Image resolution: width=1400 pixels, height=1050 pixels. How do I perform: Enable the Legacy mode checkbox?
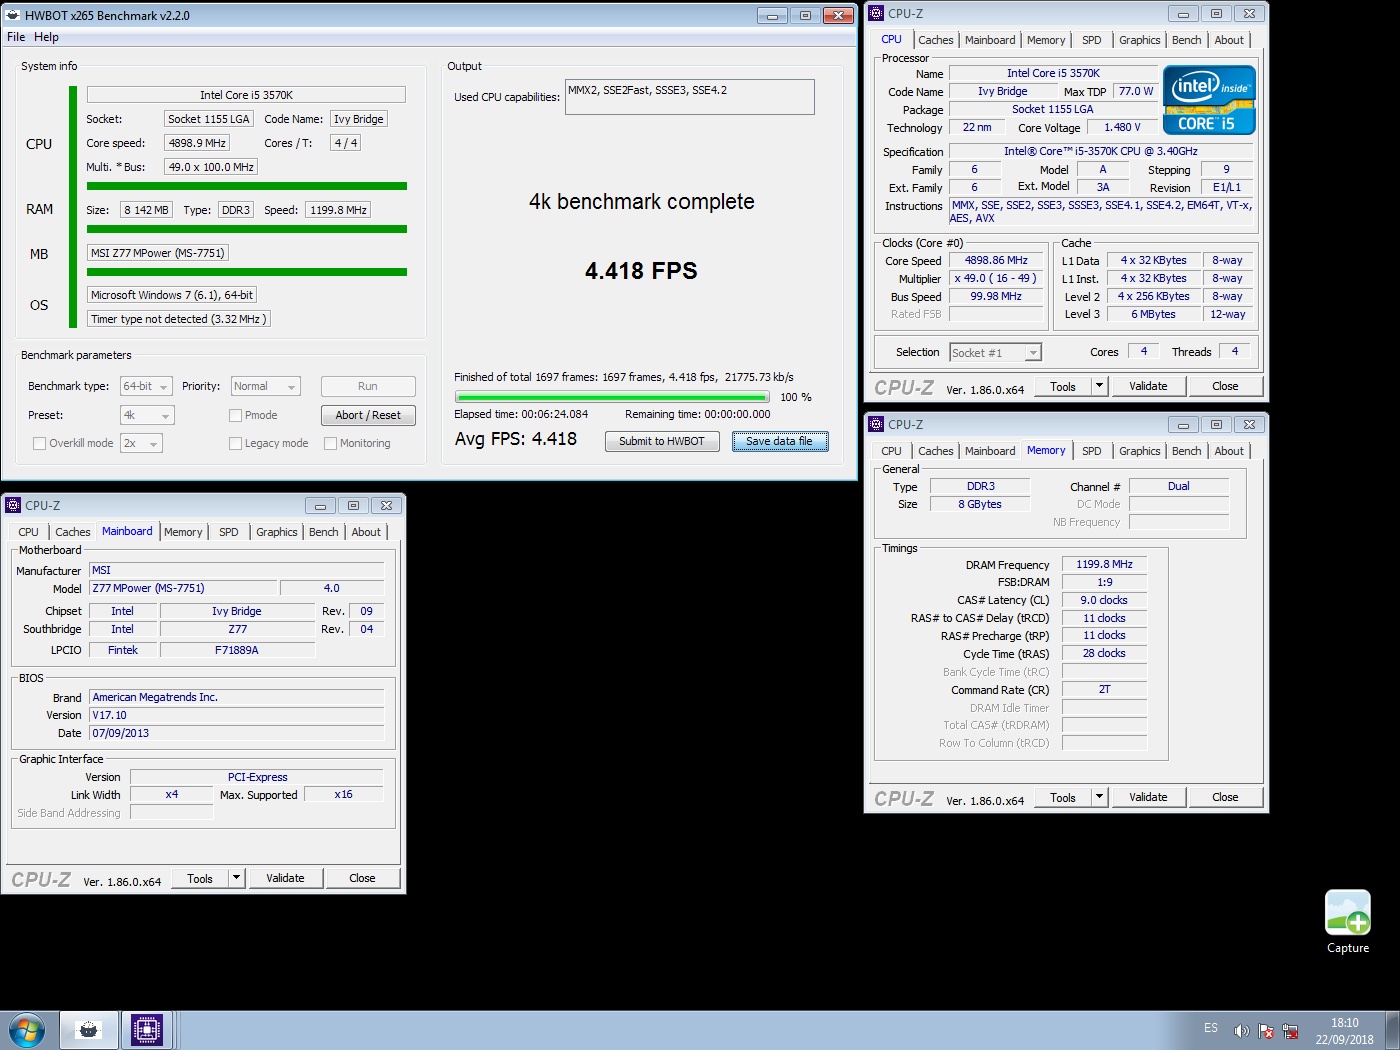click(x=235, y=443)
